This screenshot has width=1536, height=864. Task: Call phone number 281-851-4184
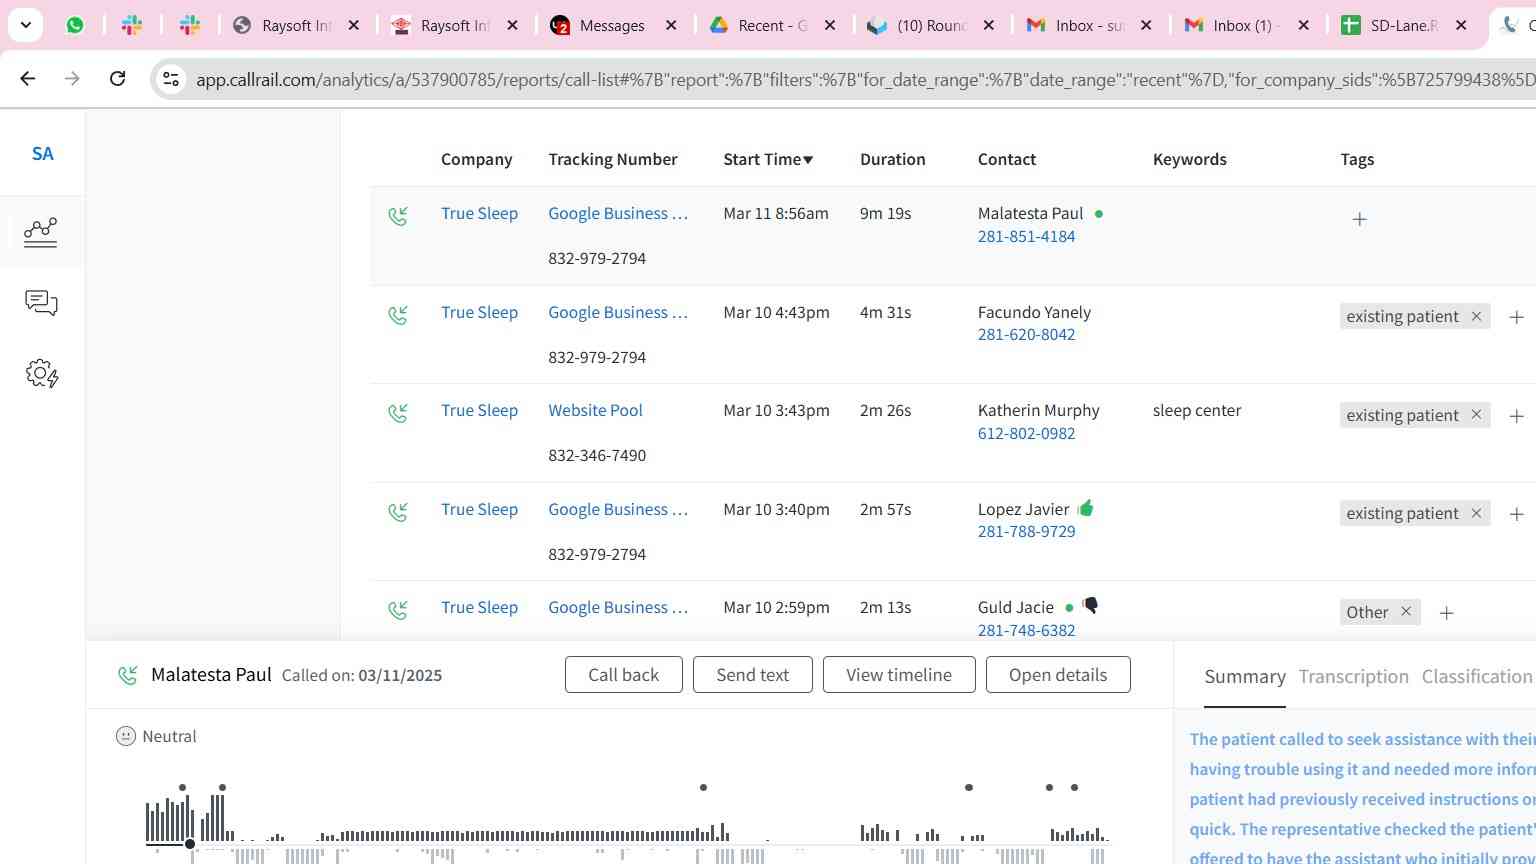1026,236
